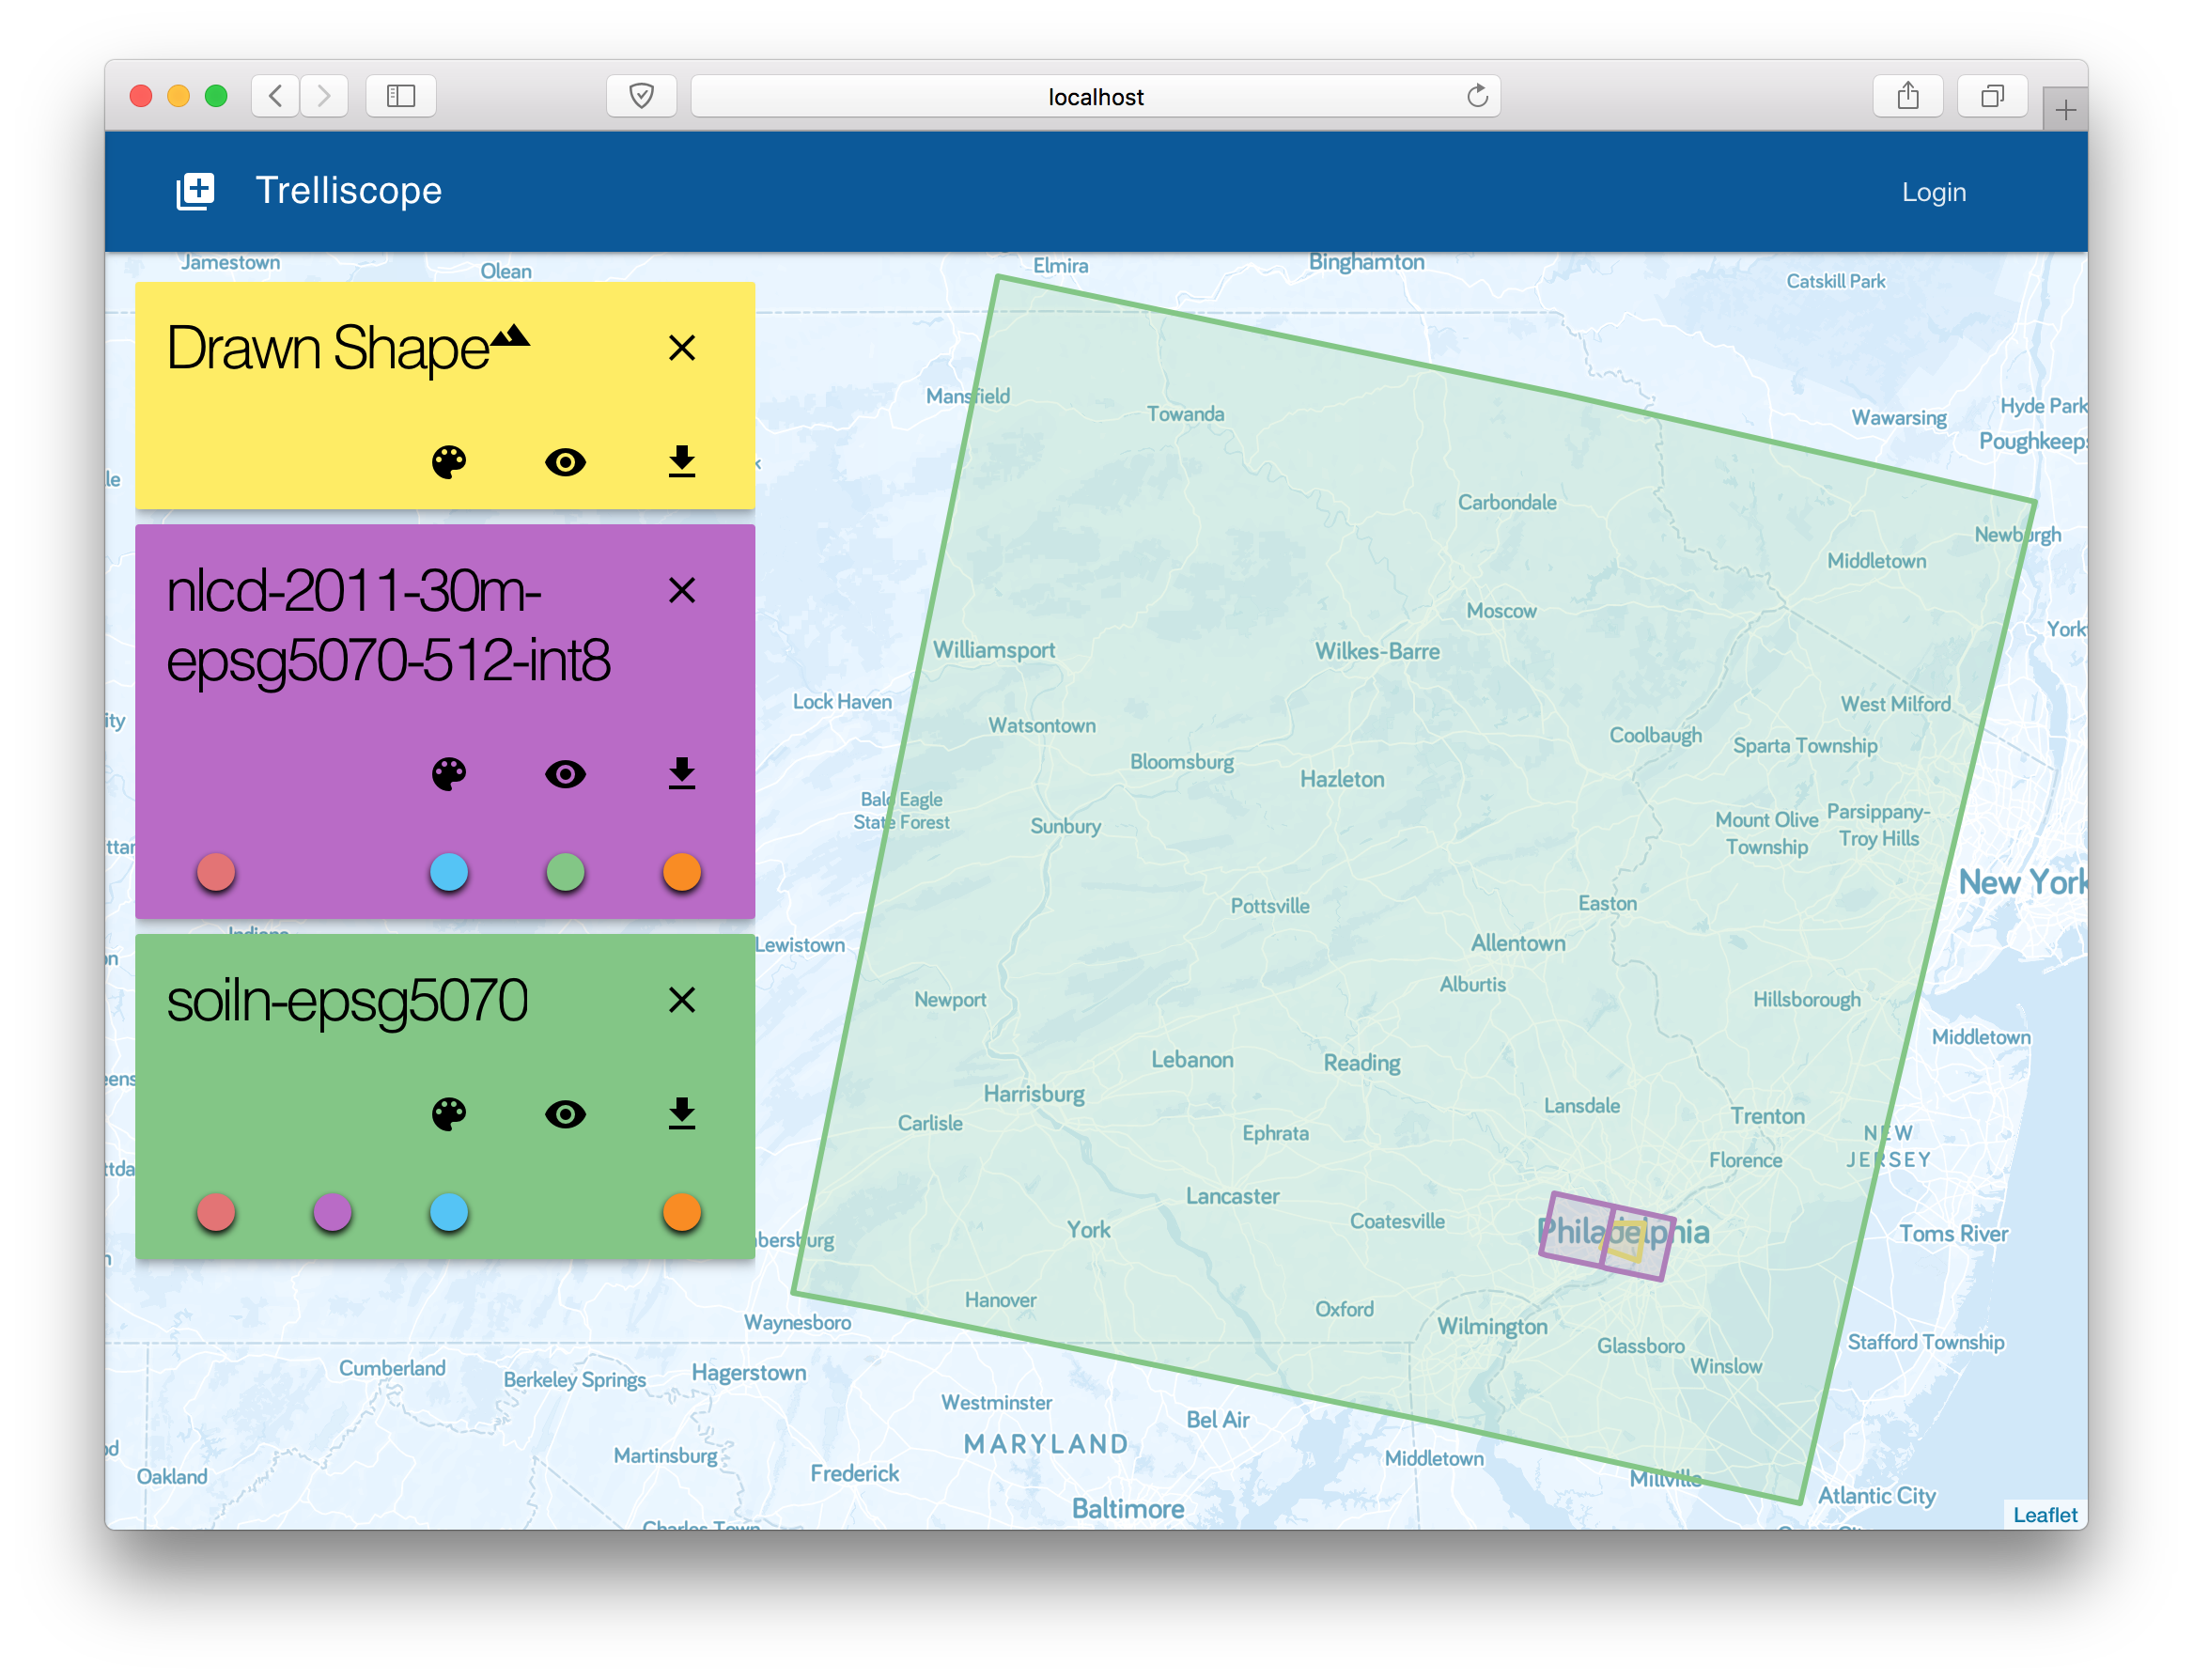Open palette icon on Drawn Shape card
2193x1680 pixels.
(x=448, y=462)
